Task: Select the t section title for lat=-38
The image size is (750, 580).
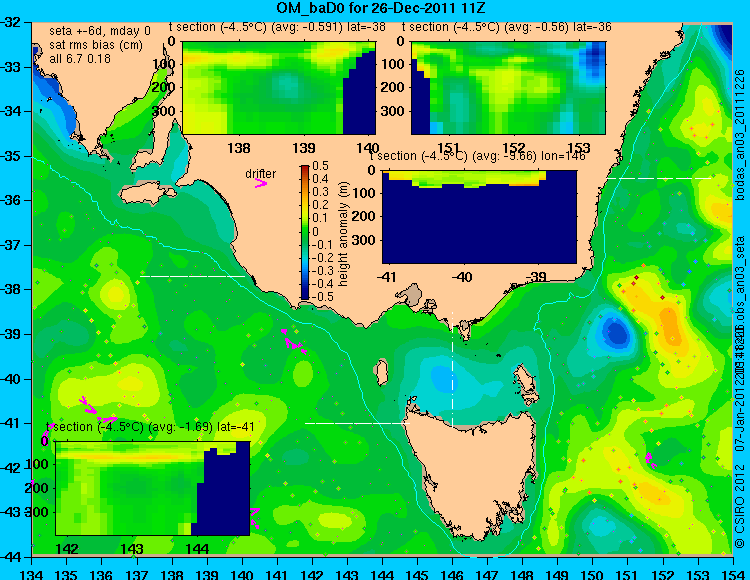Action: (277, 27)
